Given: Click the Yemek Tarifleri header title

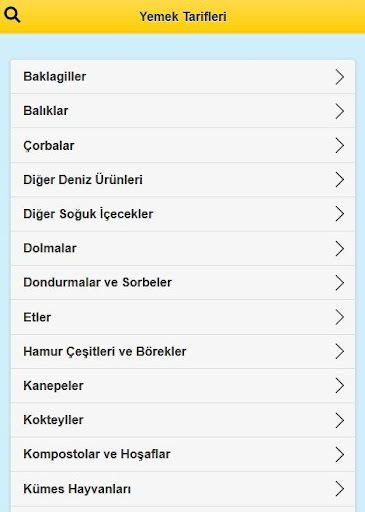Looking at the screenshot, I should click(x=183, y=16).
